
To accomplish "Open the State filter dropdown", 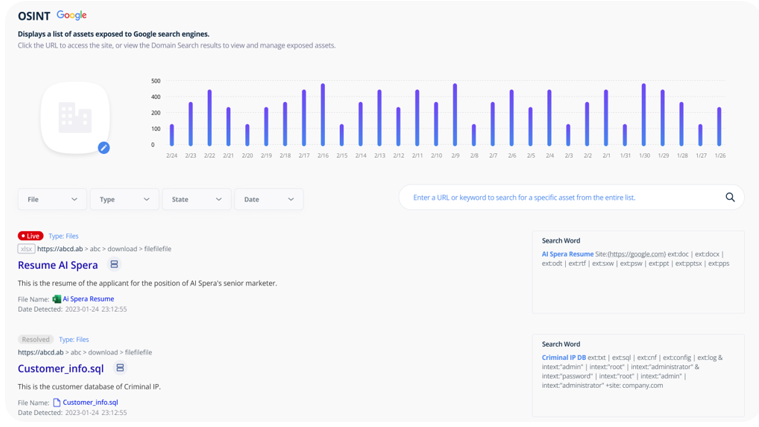I will pos(196,199).
